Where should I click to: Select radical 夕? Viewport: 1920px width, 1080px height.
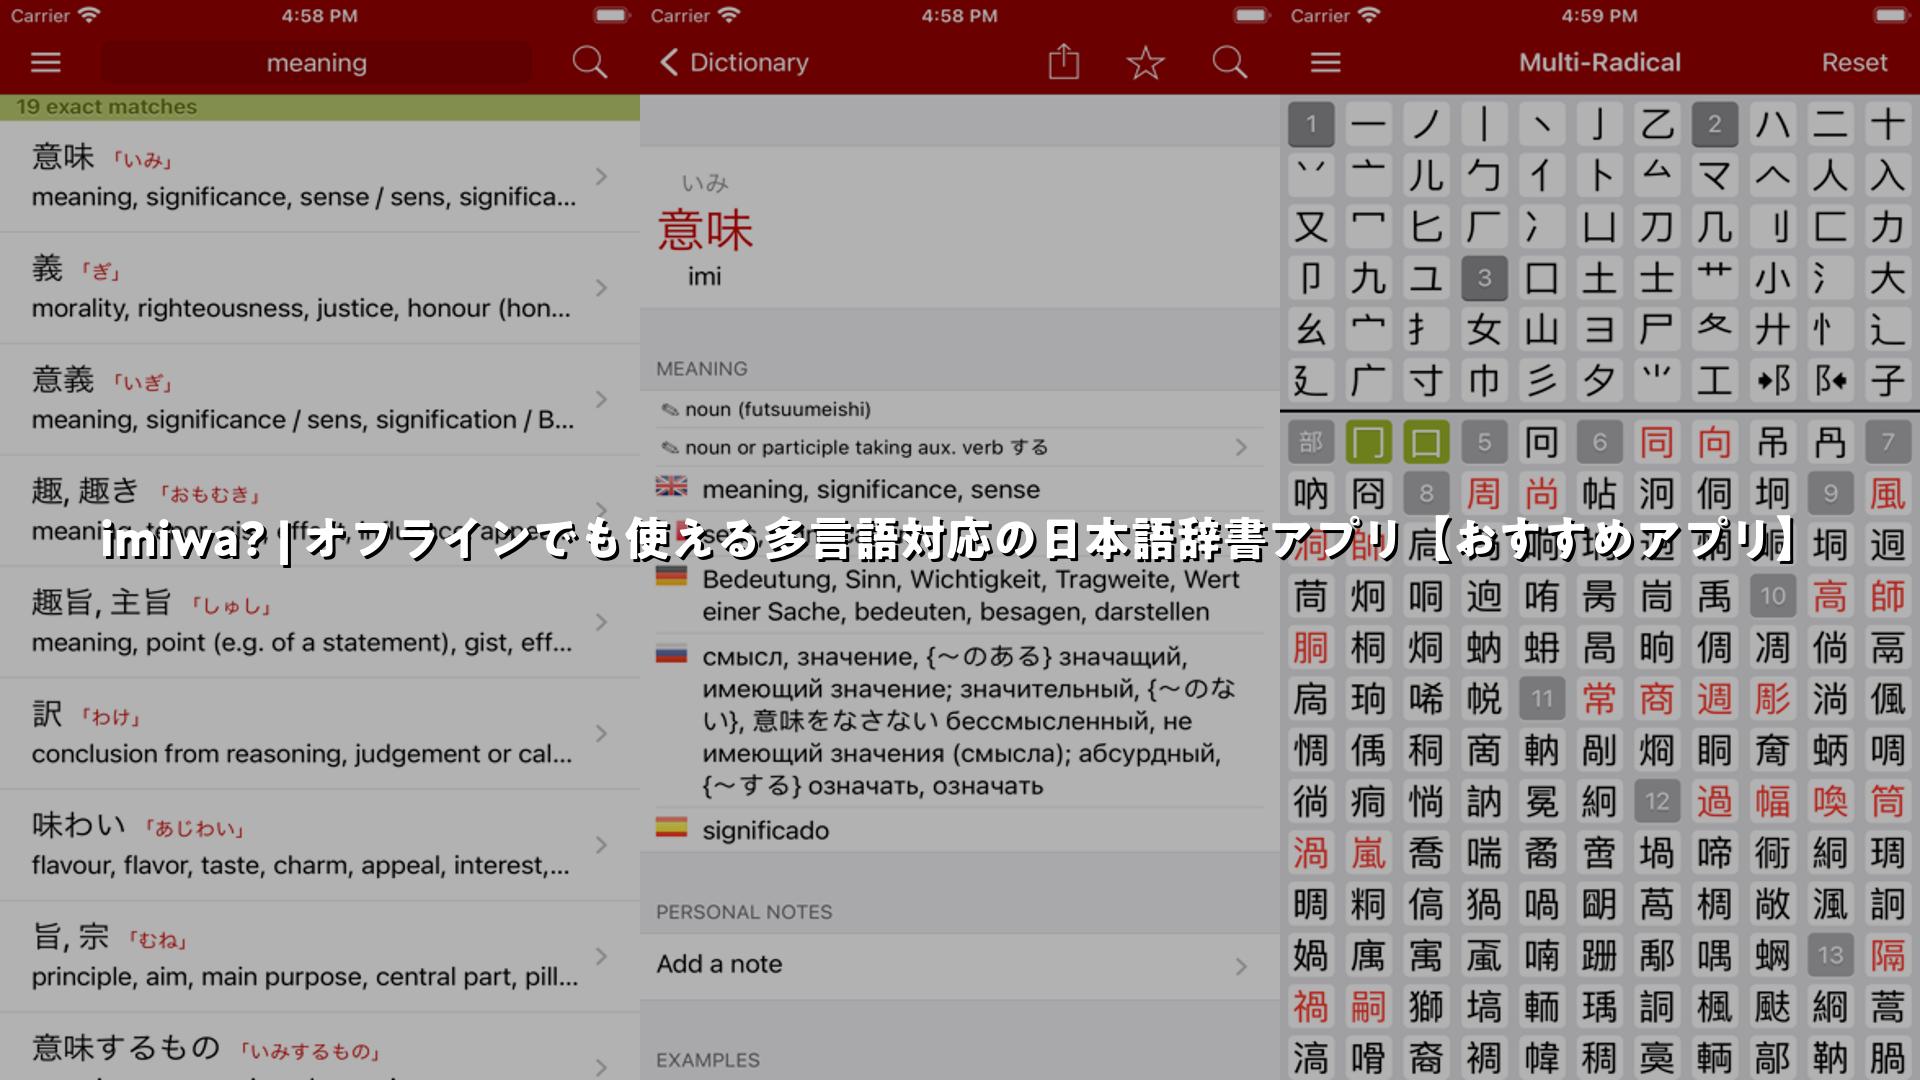(1600, 380)
